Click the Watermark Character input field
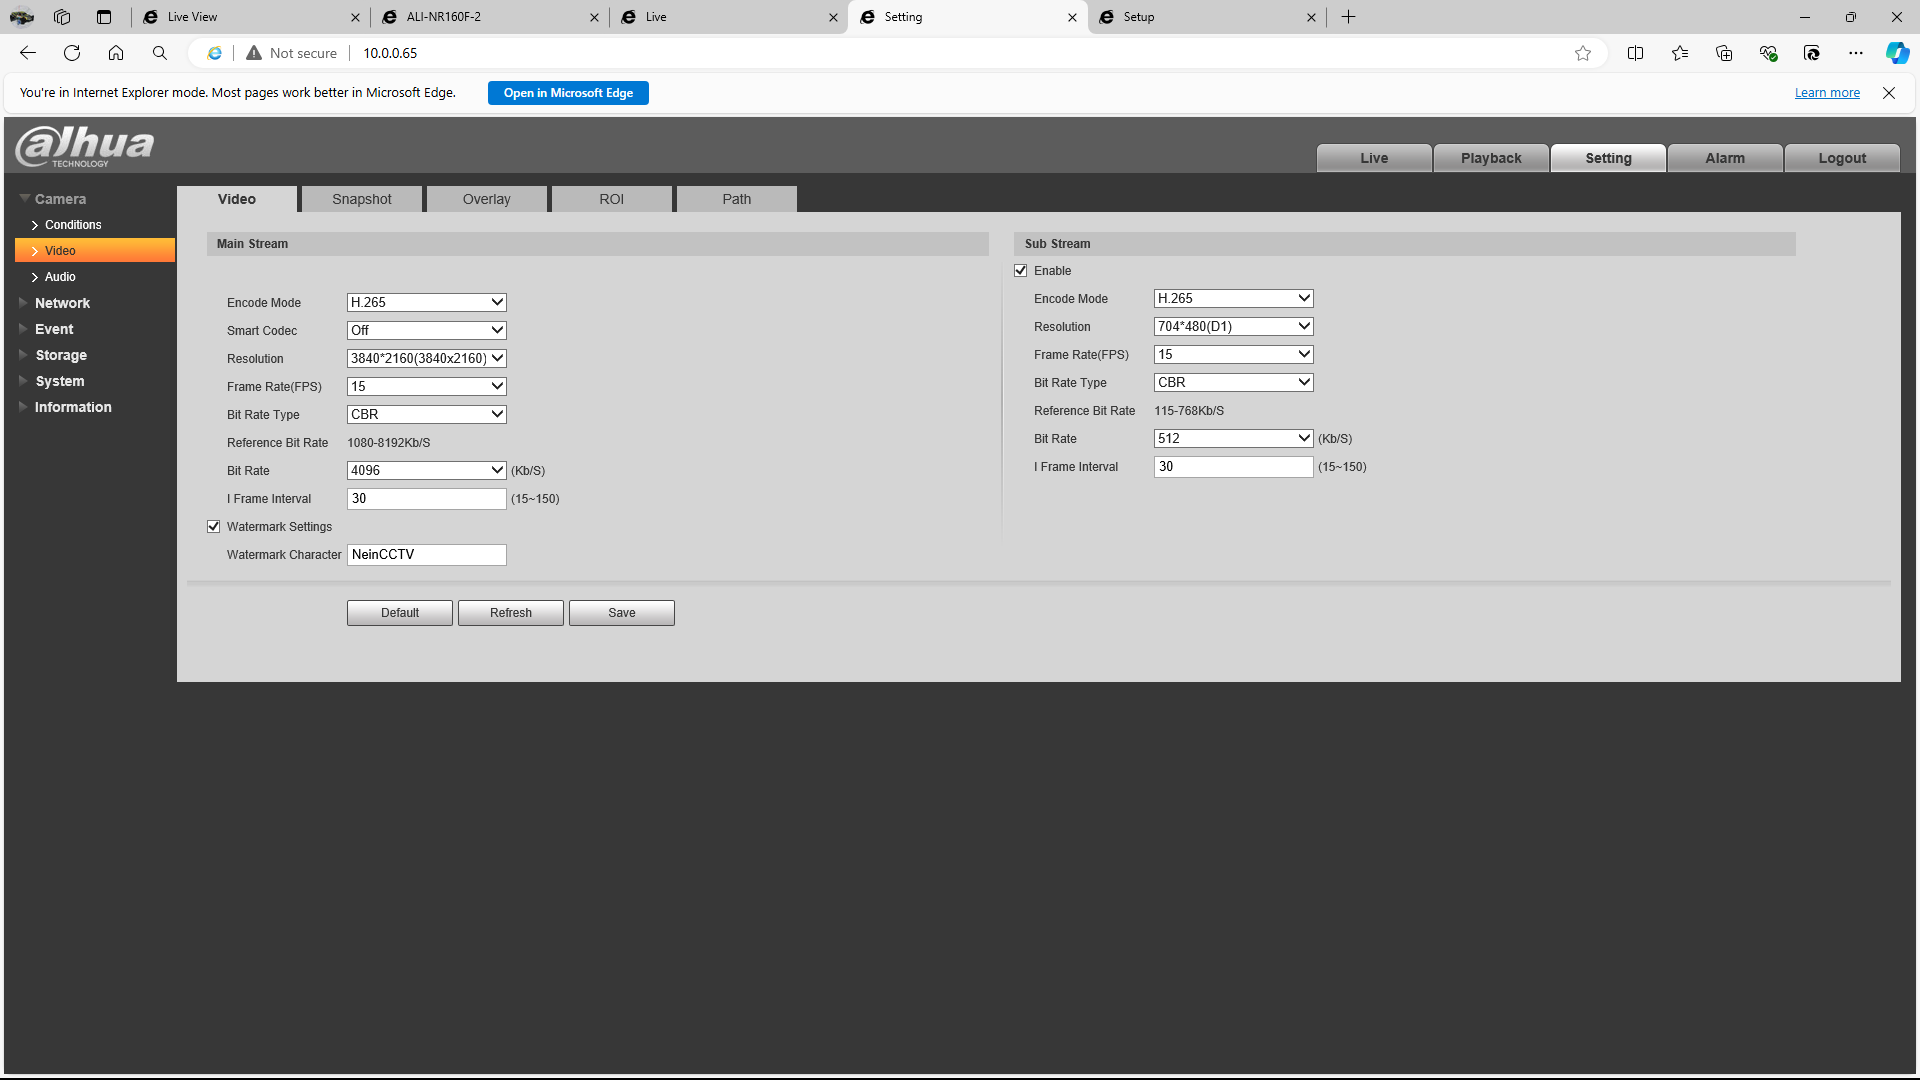The height and width of the screenshot is (1080, 1920). (427, 555)
